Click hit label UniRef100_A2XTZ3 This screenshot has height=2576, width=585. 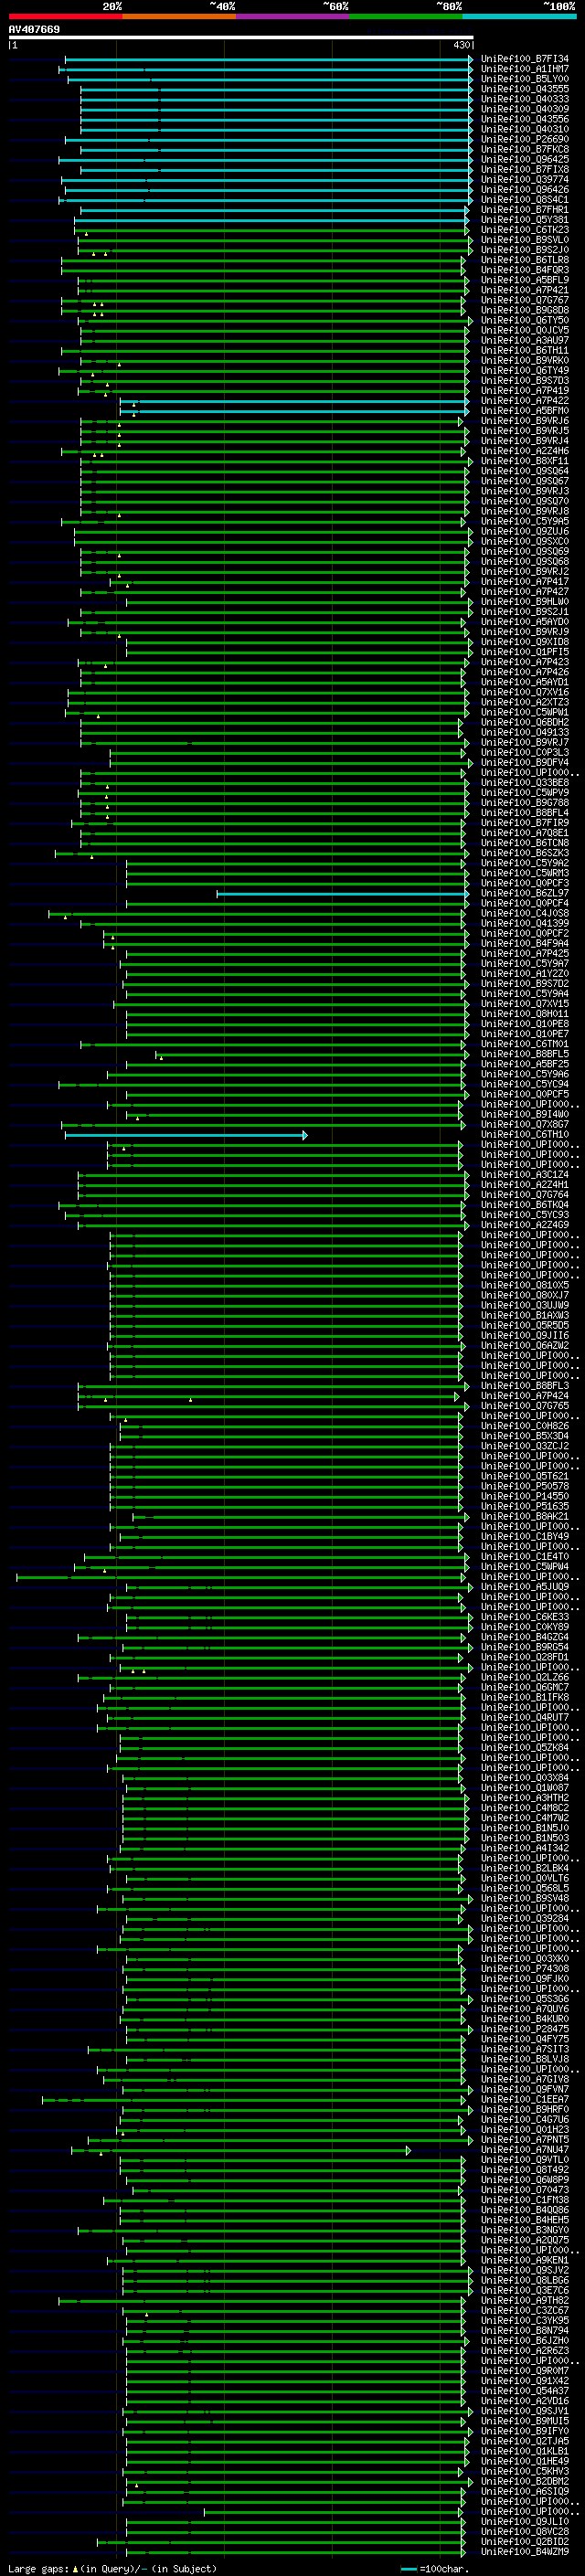click(525, 703)
